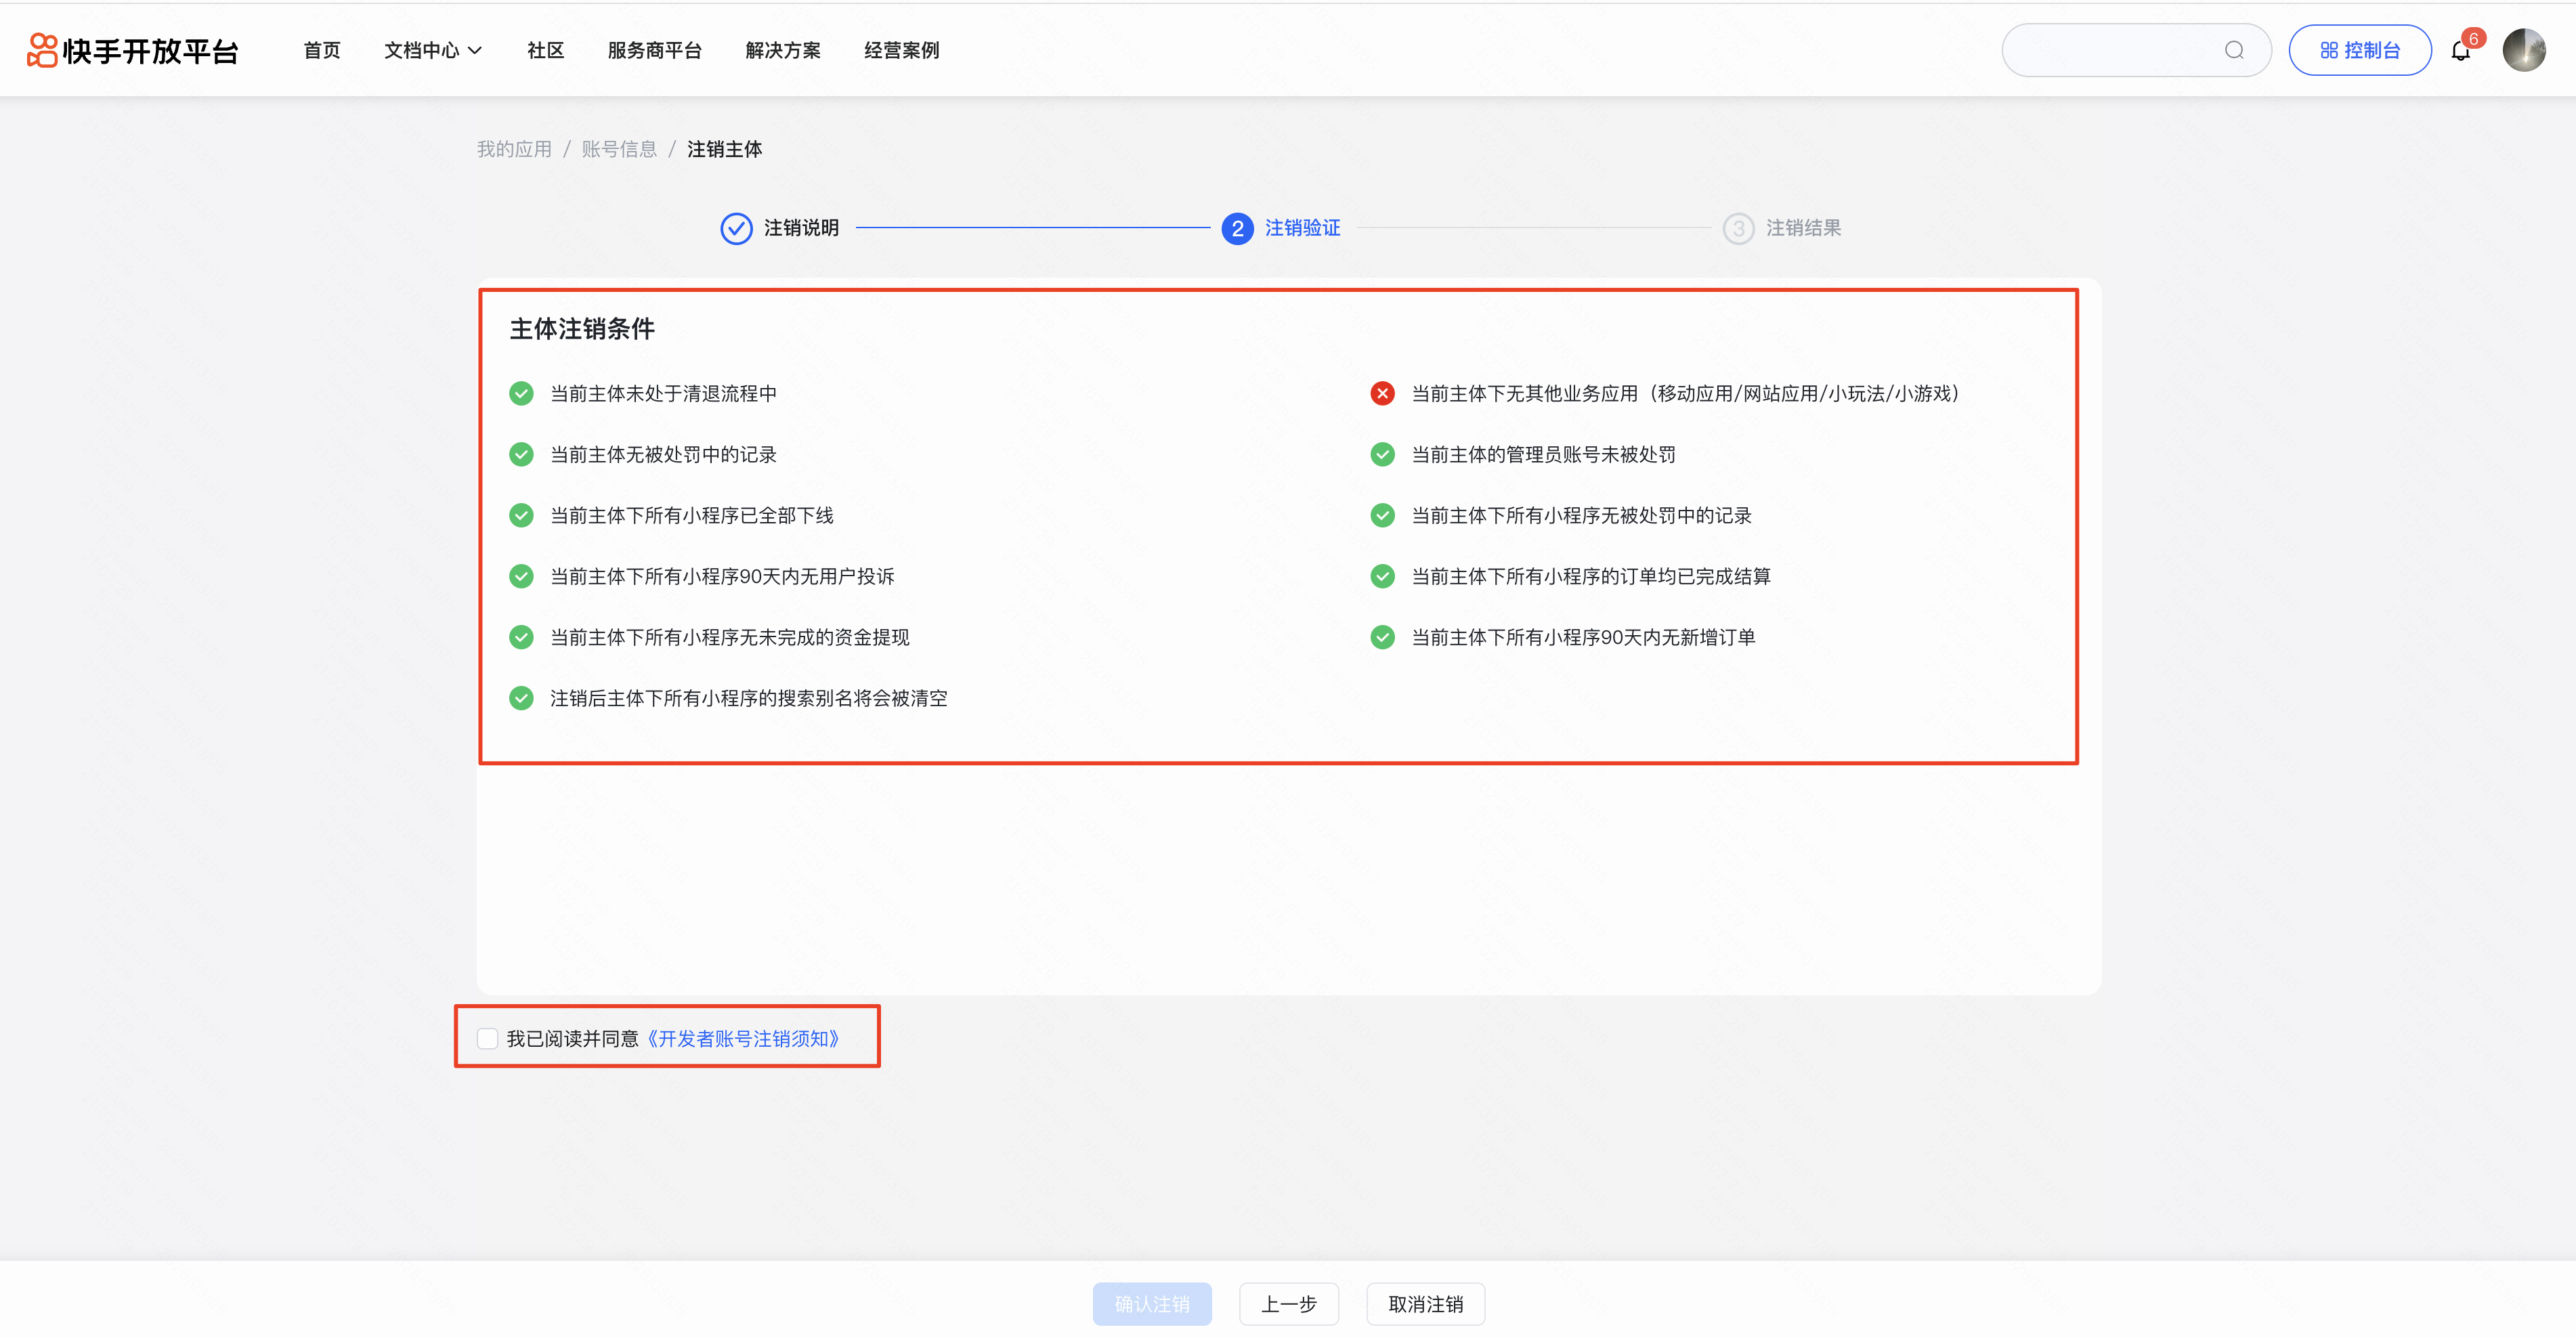The height and width of the screenshot is (1338, 2576).
Task: Click the step 2 注销验证 circle icon
Action: point(1237,228)
